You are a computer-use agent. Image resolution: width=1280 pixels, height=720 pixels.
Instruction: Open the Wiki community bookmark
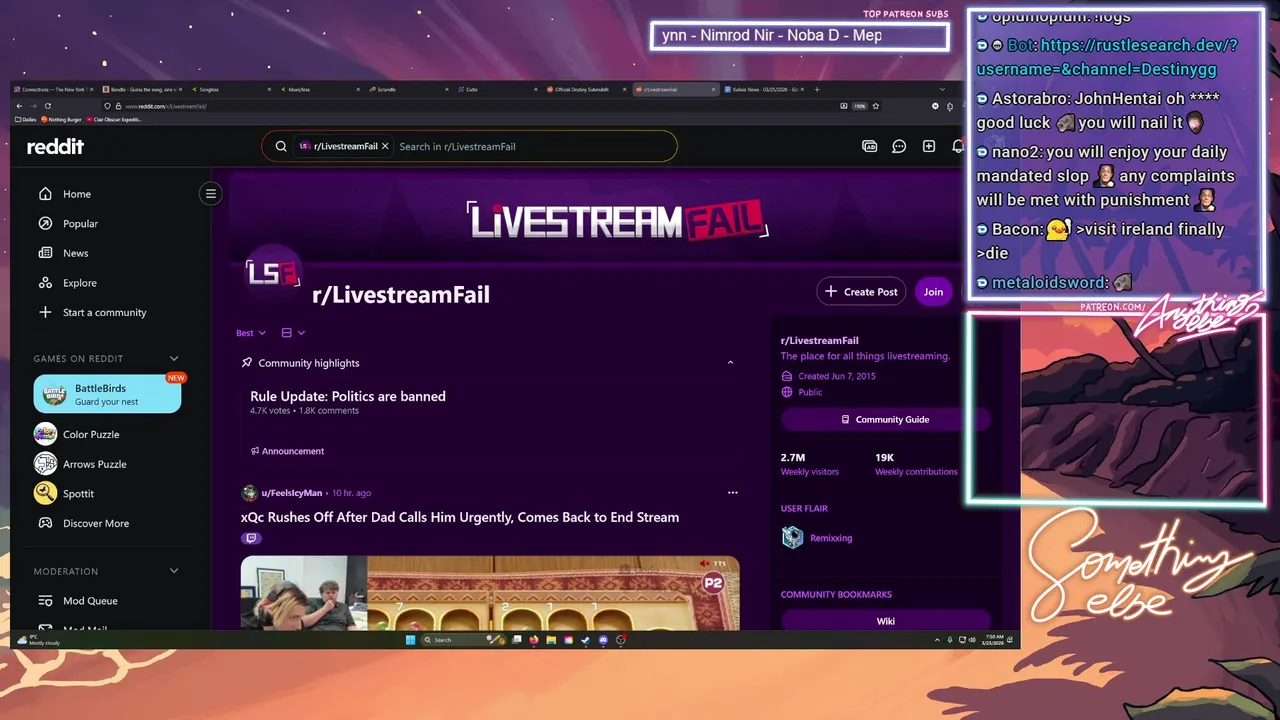point(885,621)
